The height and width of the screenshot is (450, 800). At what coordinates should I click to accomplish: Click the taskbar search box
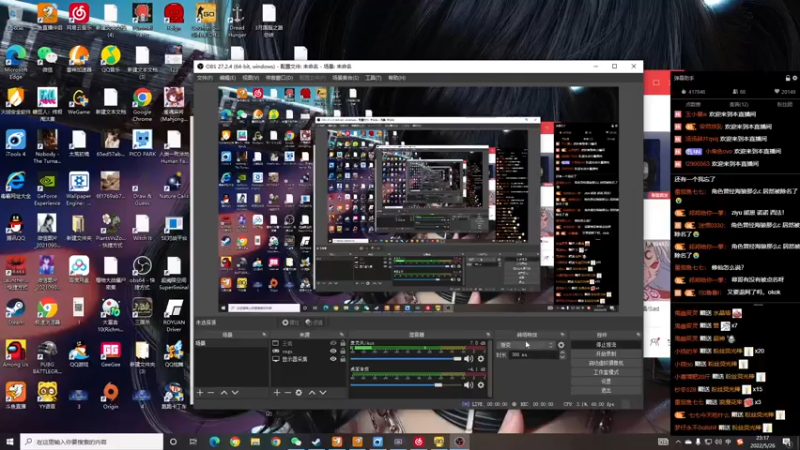pyautogui.click(x=92, y=441)
